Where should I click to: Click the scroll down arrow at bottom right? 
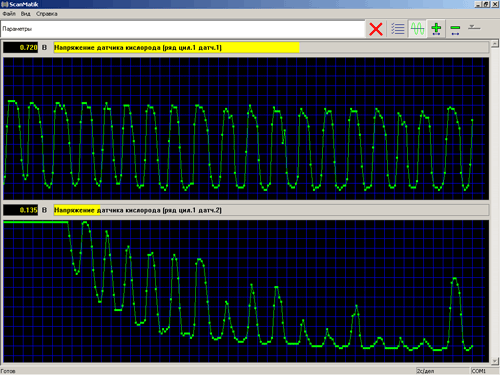pos(495,360)
